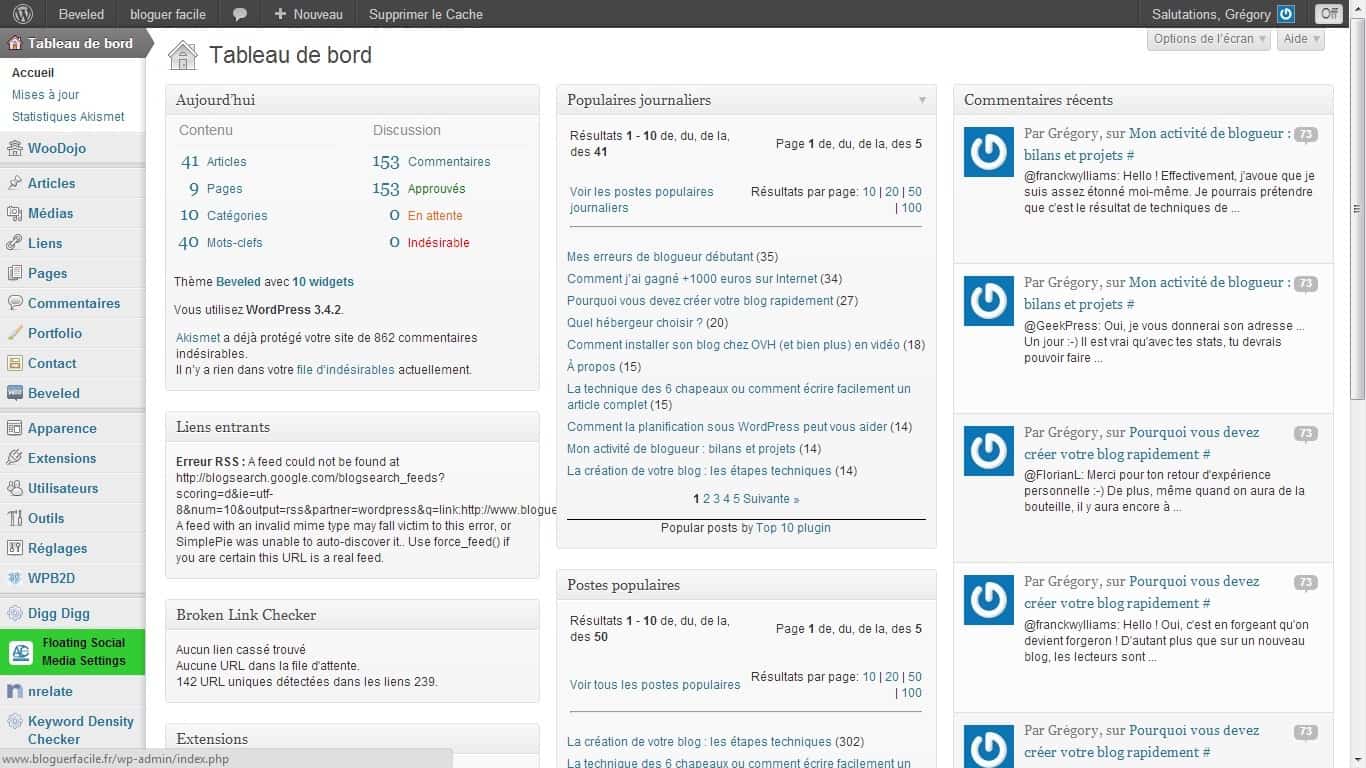Expand the Aide help dropdown
This screenshot has width=1366, height=768.
click(x=1300, y=39)
